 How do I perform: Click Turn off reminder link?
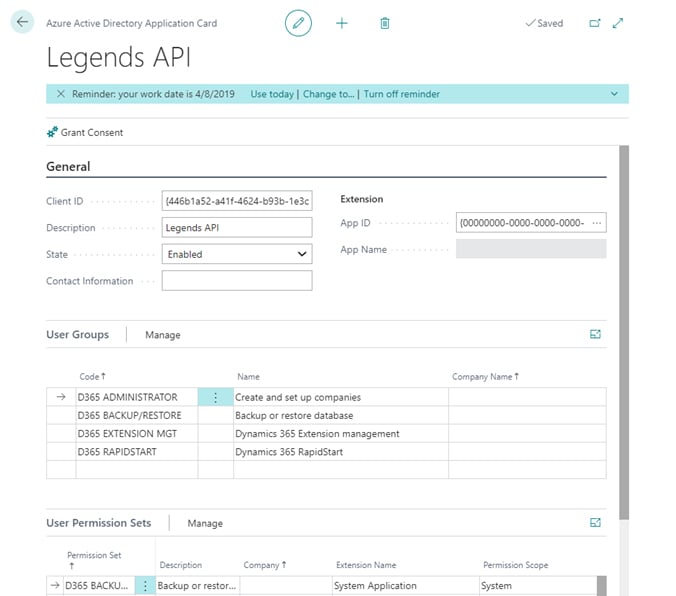401,94
